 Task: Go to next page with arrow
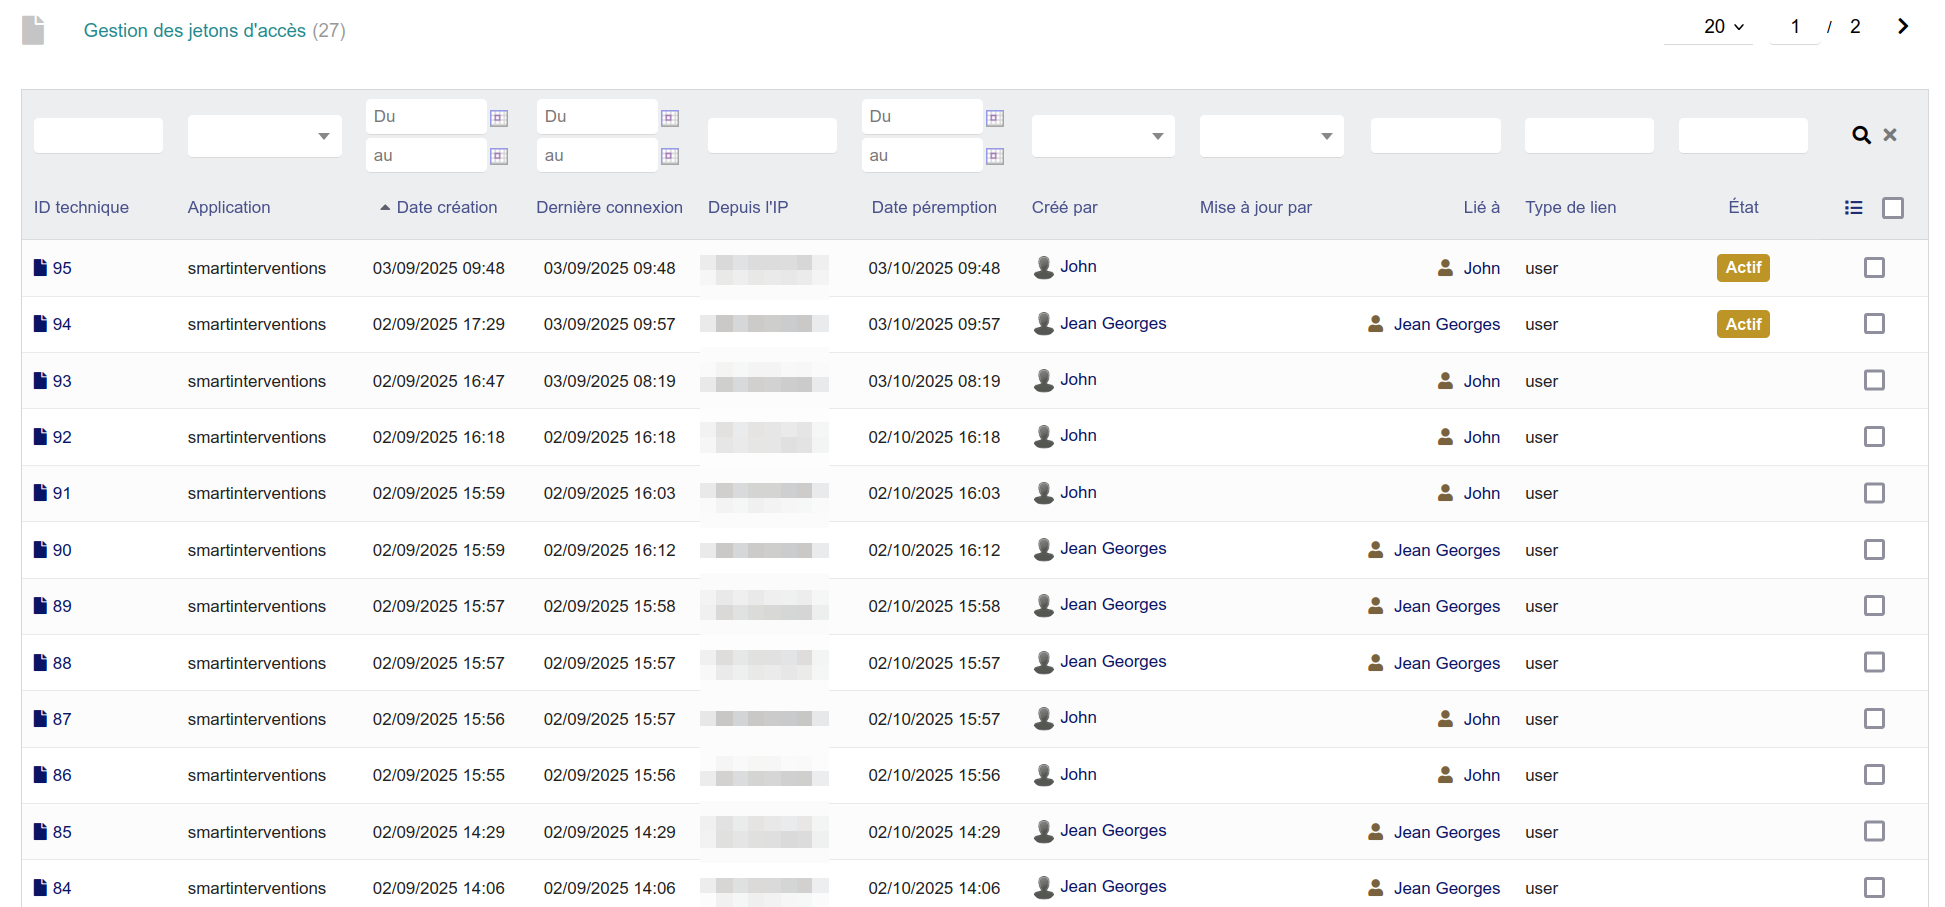[x=1903, y=27]
